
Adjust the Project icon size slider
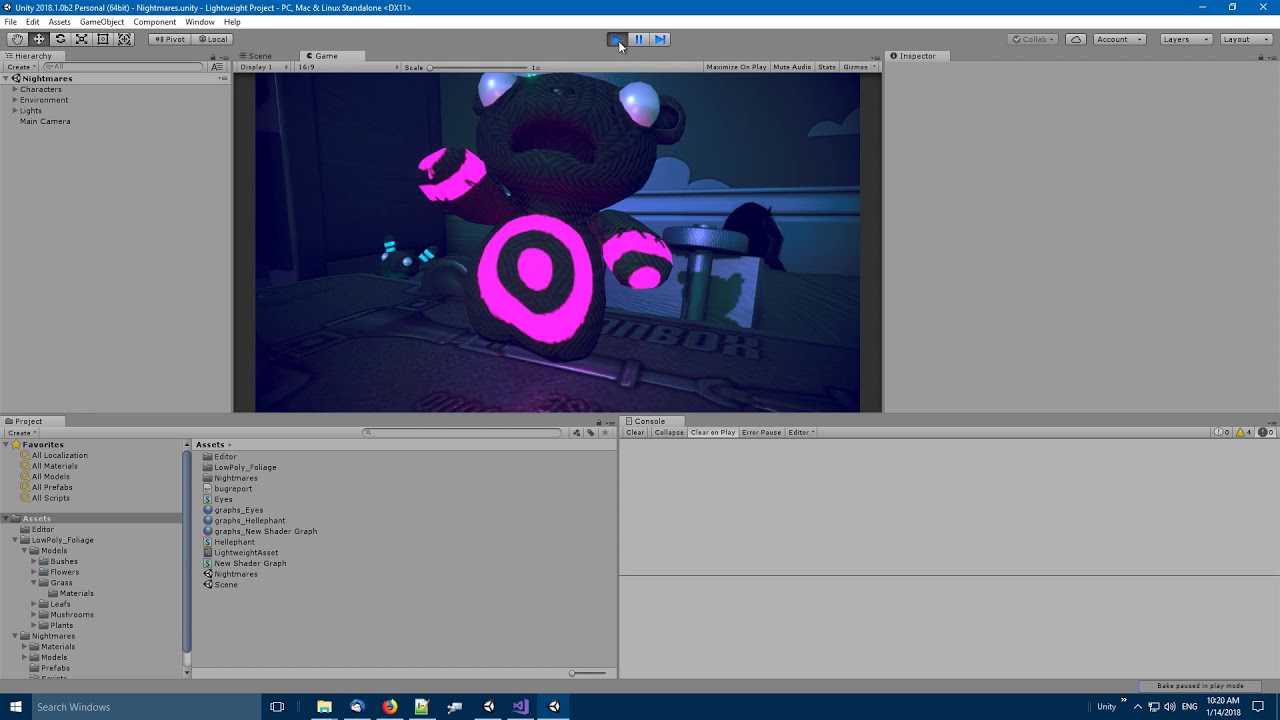point(588,673)
